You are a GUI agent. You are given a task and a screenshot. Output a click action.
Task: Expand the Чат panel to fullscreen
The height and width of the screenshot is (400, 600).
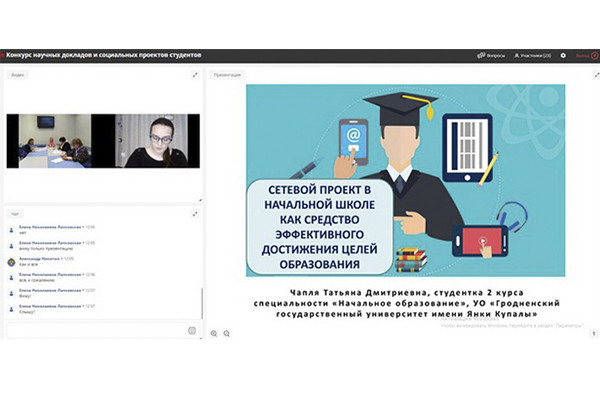(194, 214)
